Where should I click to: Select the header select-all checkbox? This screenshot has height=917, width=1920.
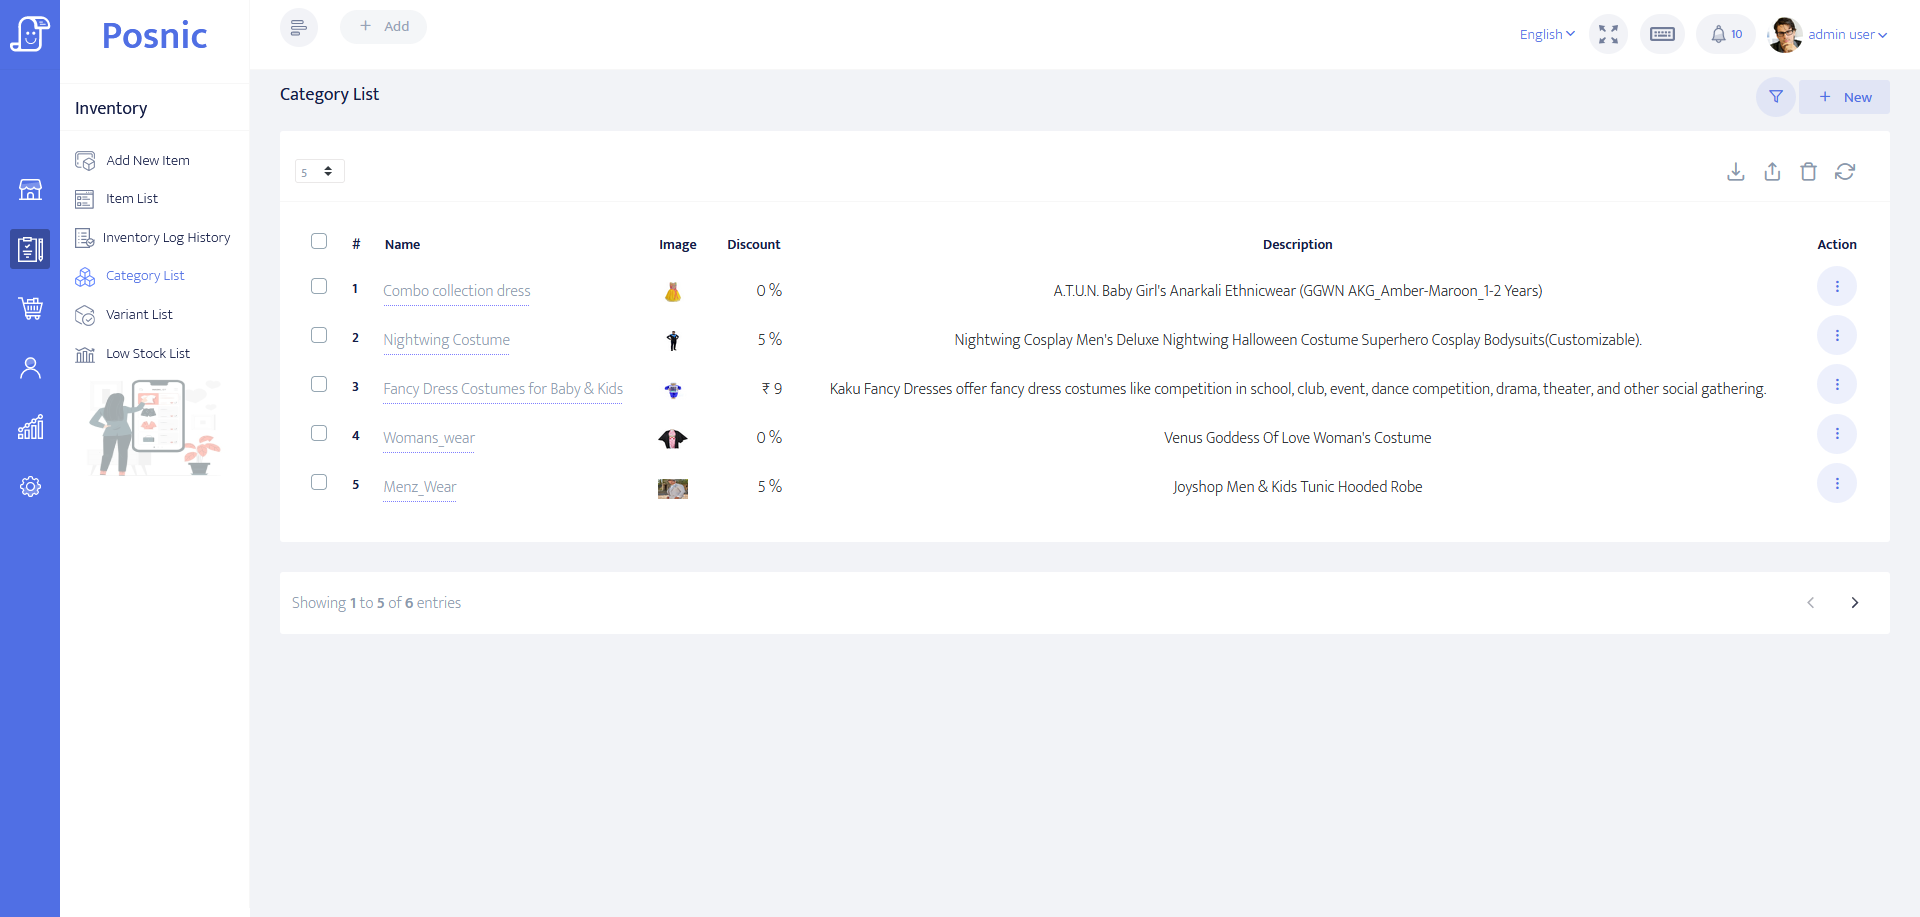pos(319,241)
